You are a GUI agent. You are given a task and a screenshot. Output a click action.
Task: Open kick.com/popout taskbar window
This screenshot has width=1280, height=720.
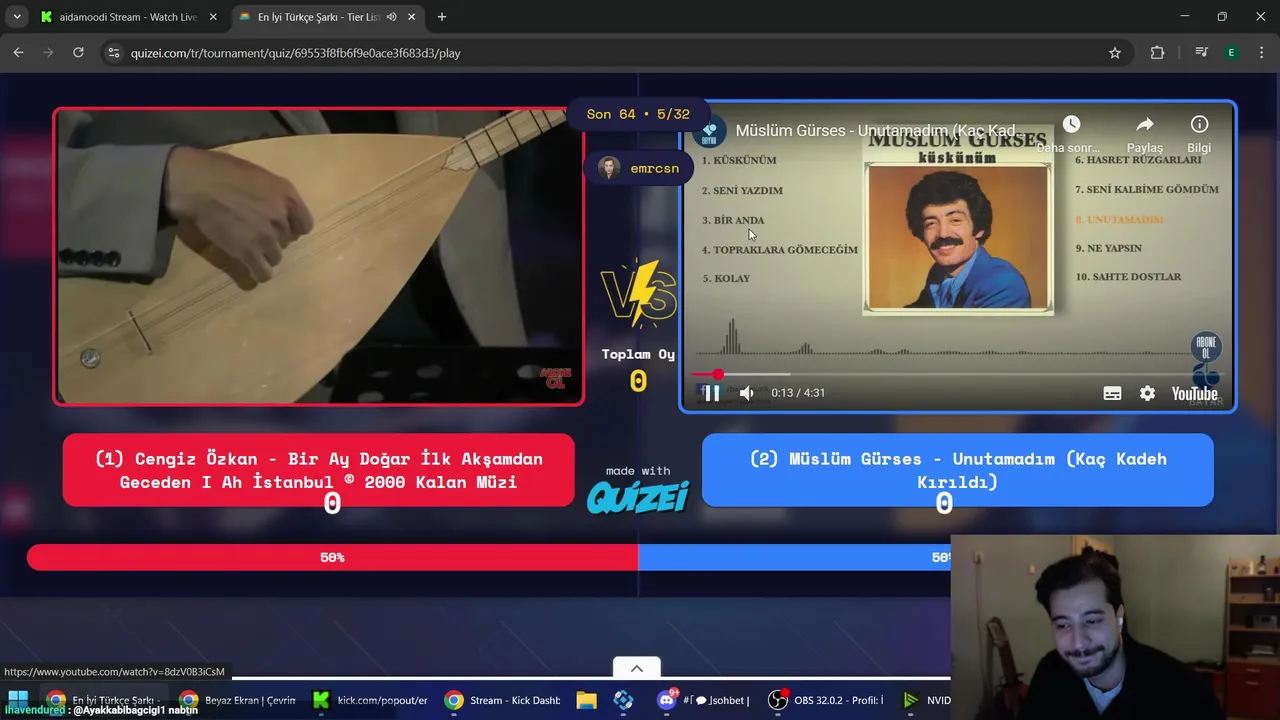[370, 700]
